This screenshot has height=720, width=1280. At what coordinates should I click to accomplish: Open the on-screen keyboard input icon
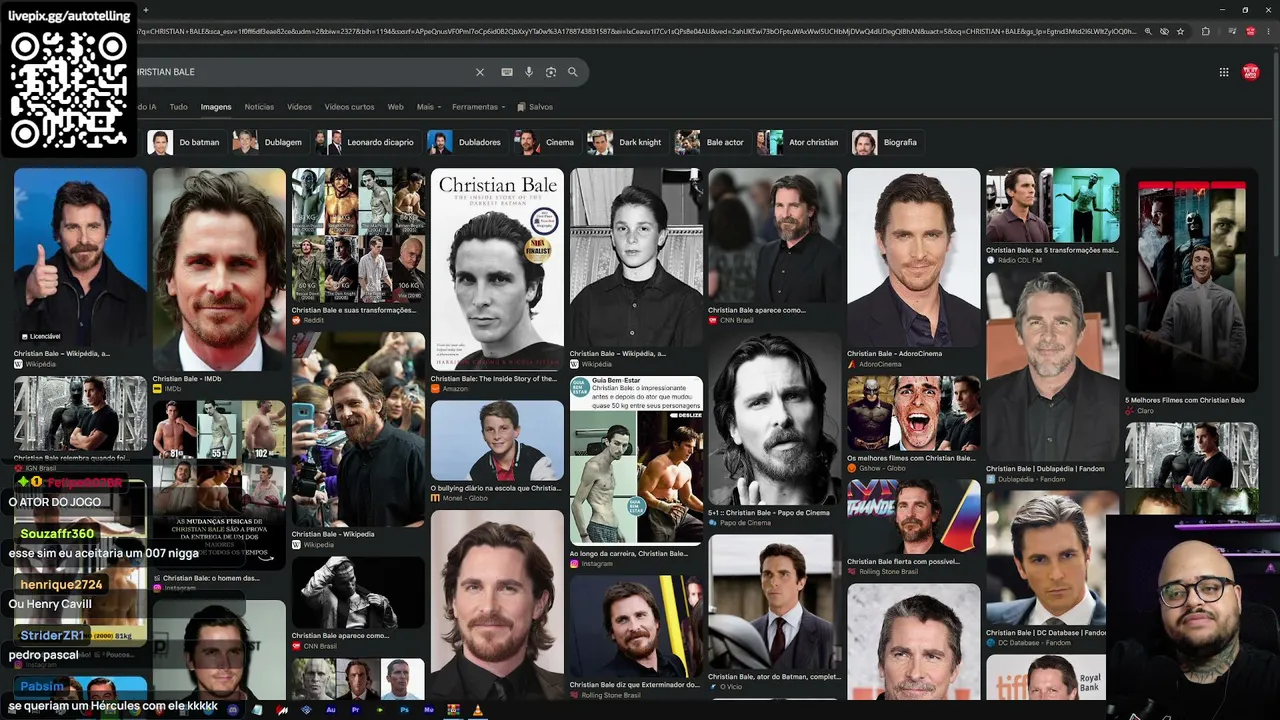[507, 72]
